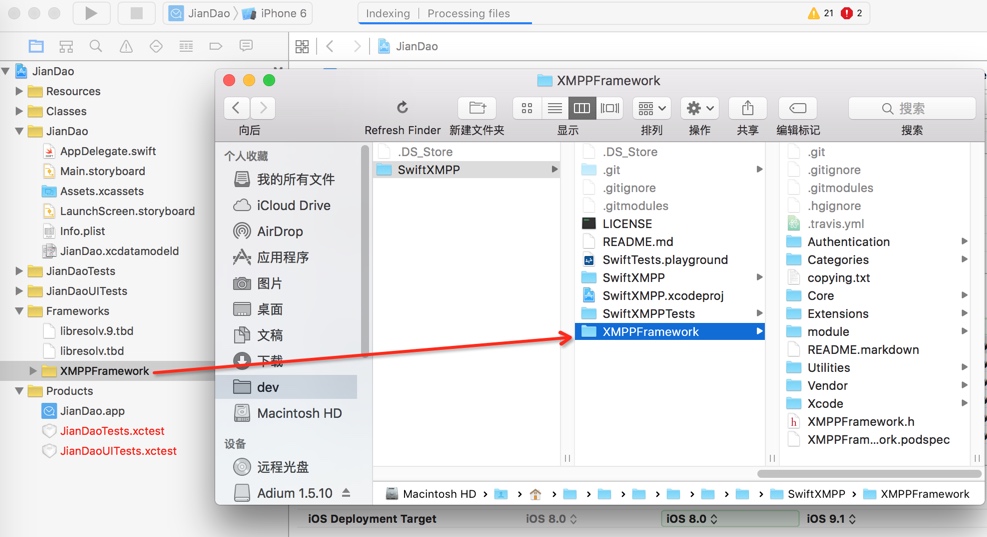Choose the JianDao scheme selector
The width and height of the screenshot is (987, 537).
click(200, 13)
